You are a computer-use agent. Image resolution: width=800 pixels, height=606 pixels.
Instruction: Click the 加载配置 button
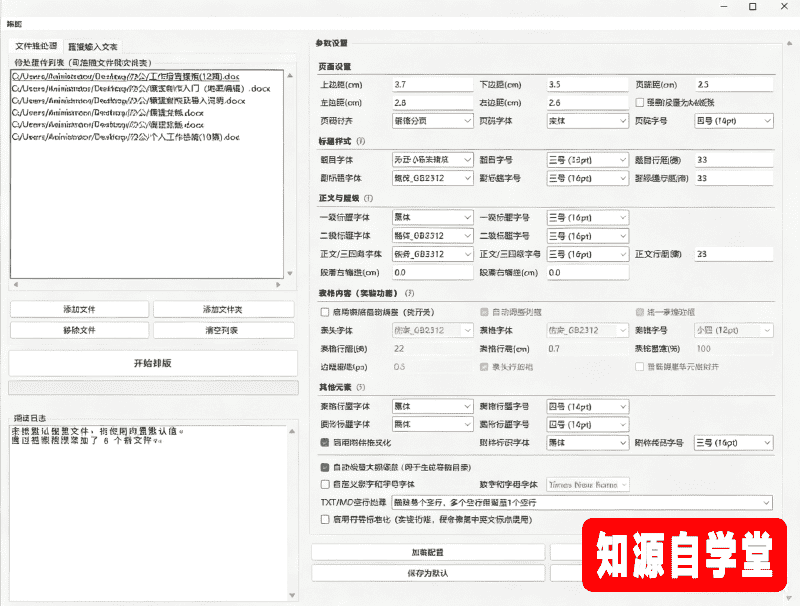coord(428,552)
